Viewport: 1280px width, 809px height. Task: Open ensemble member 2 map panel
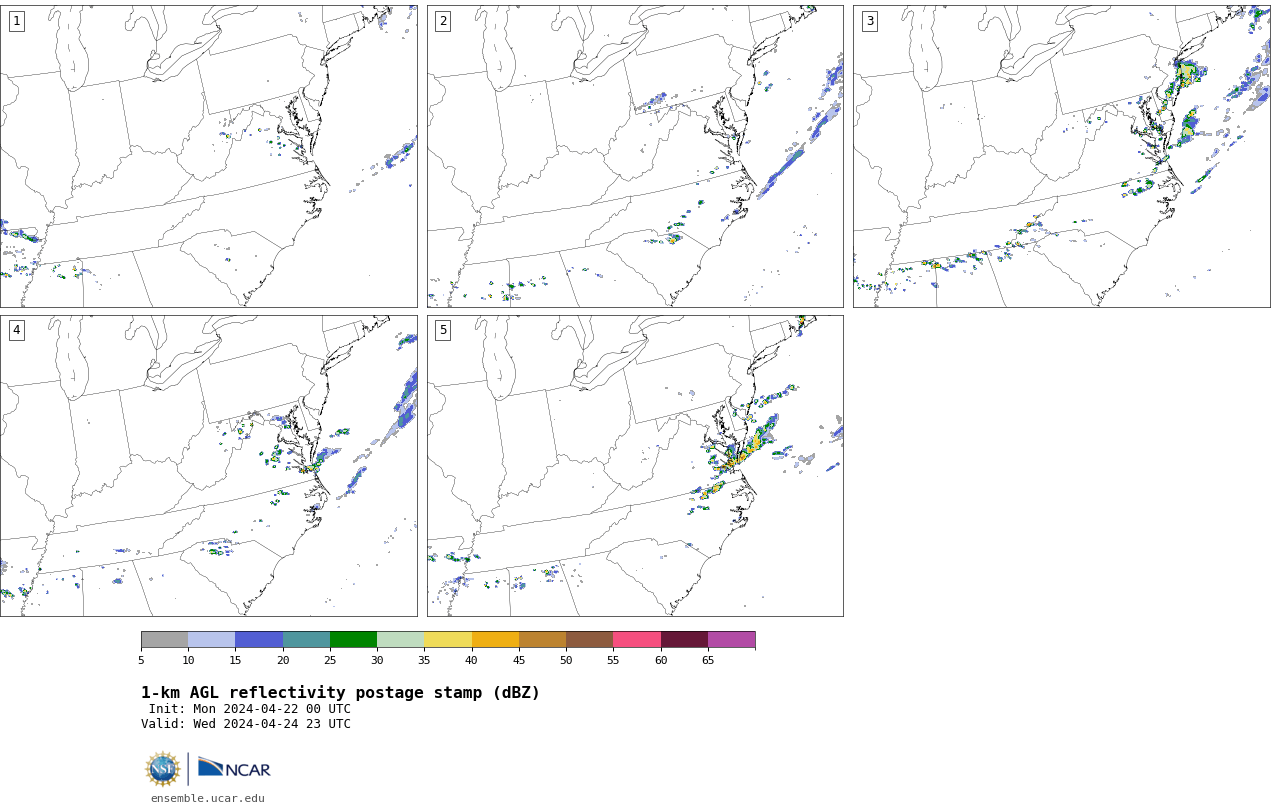[635, 156]
